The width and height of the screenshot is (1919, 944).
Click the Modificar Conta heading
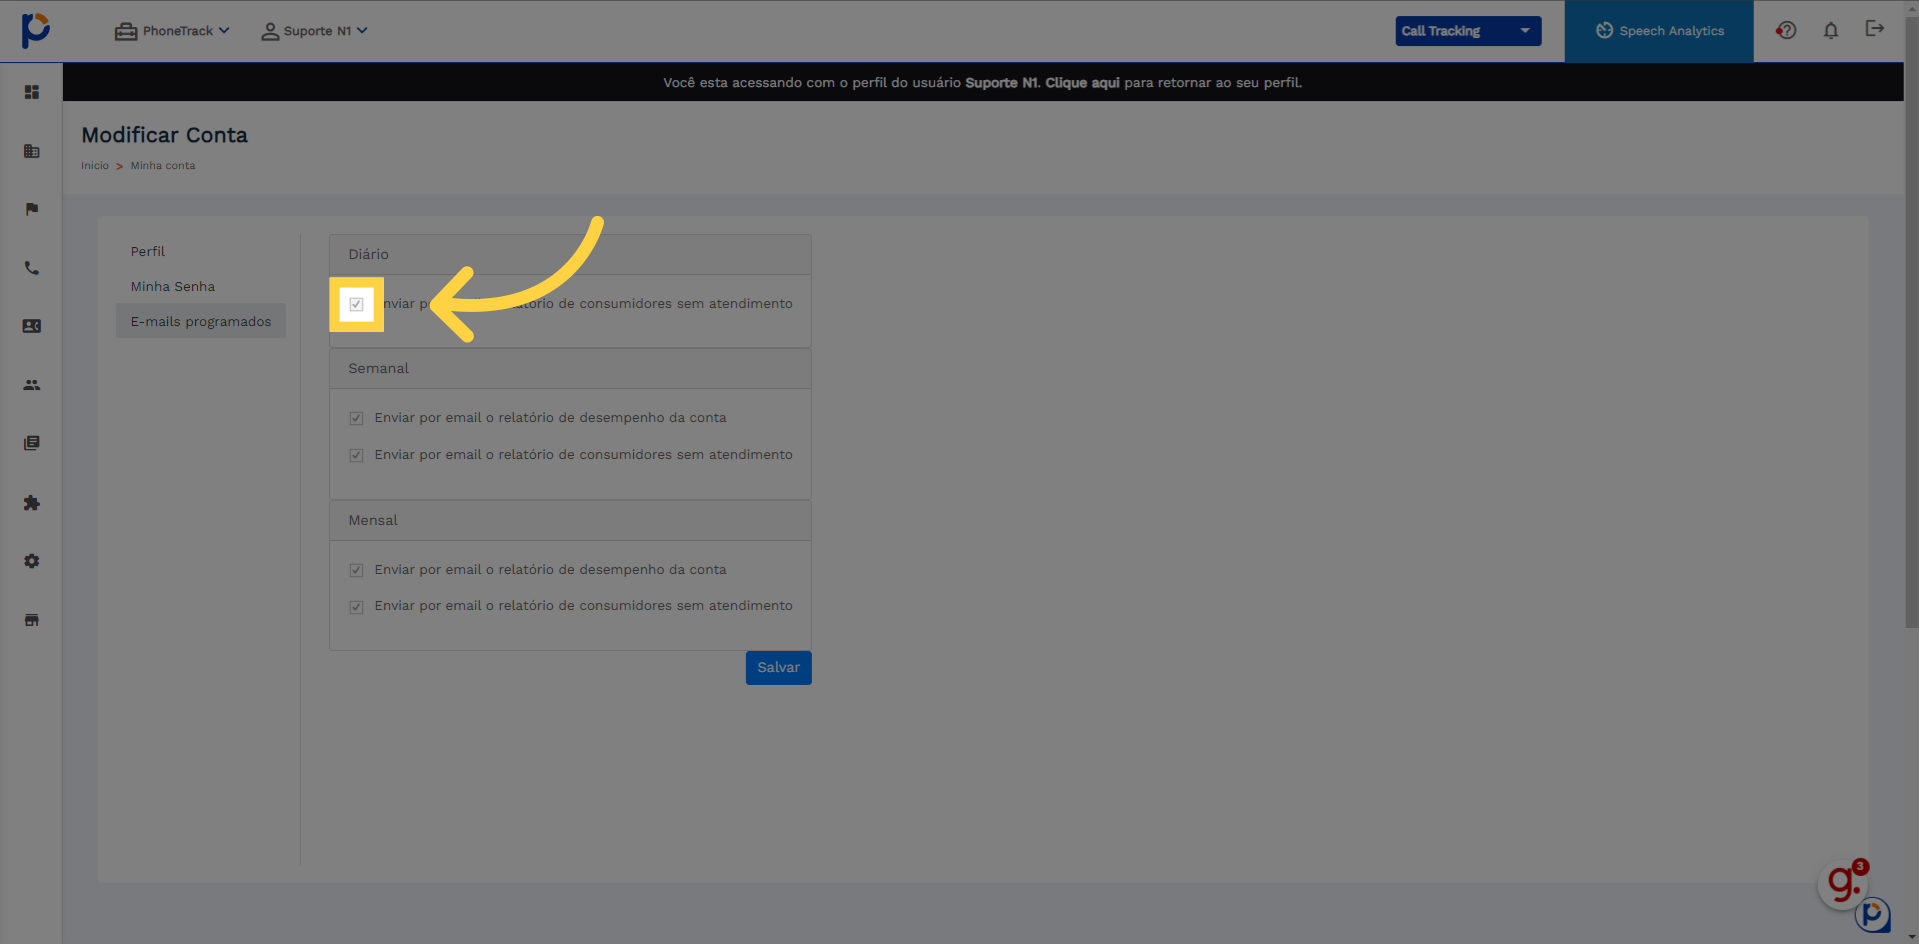[x=165, y=135]
